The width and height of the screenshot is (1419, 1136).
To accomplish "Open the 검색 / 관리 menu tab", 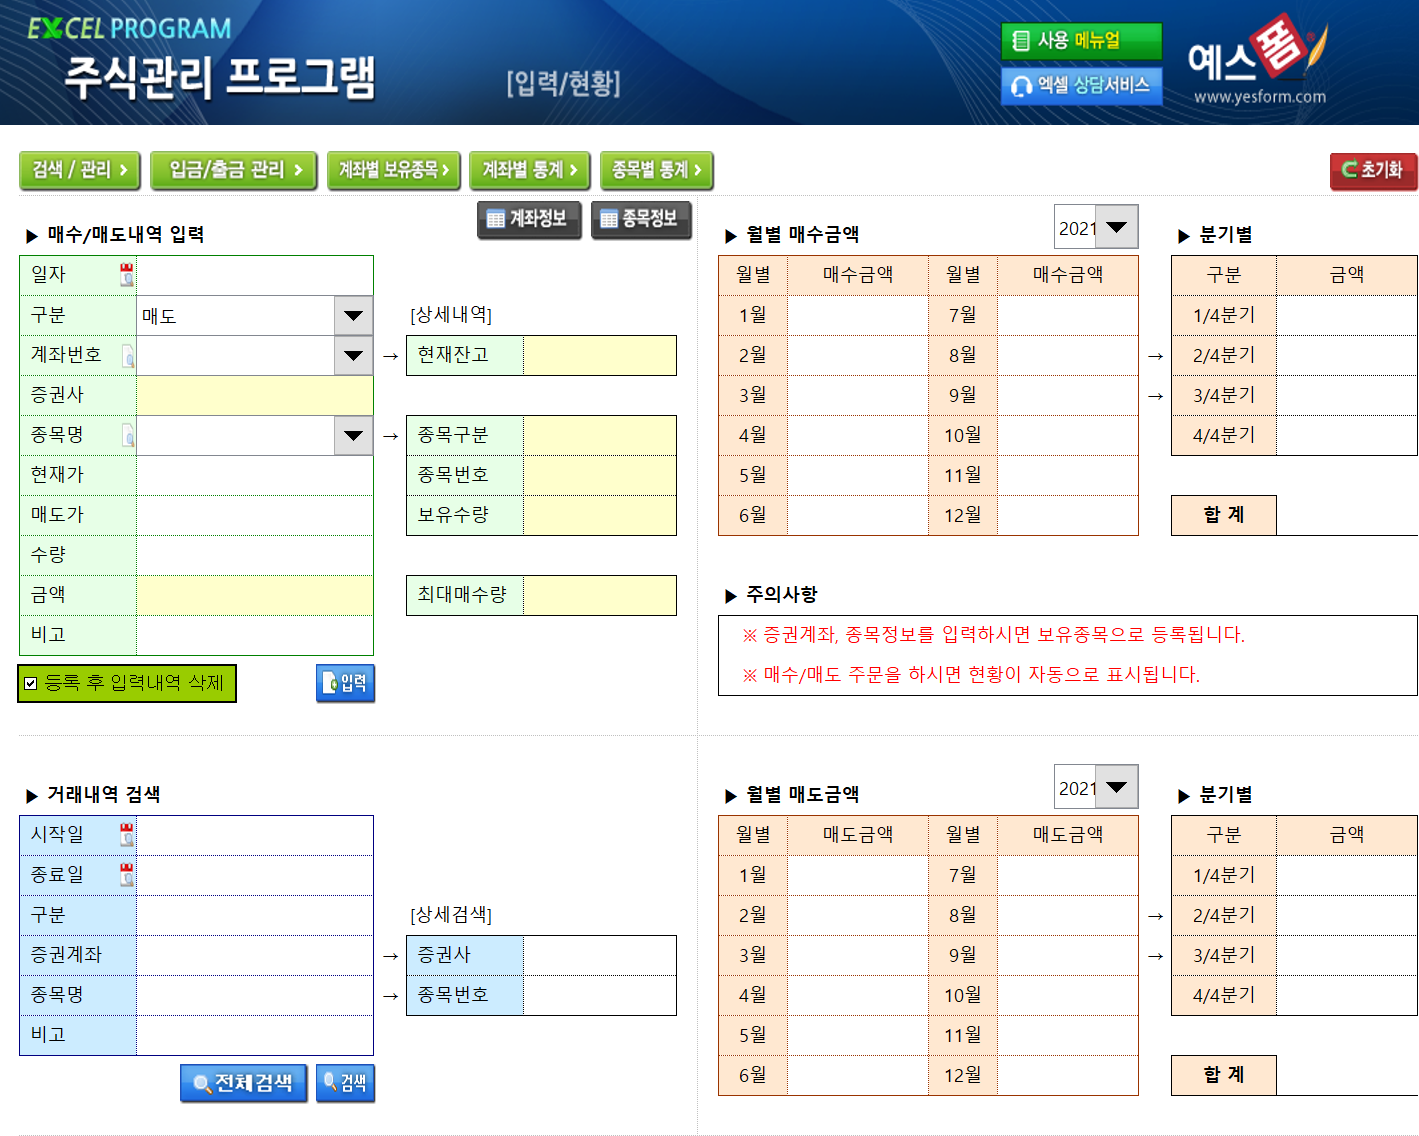I will (x=80, y=170).
